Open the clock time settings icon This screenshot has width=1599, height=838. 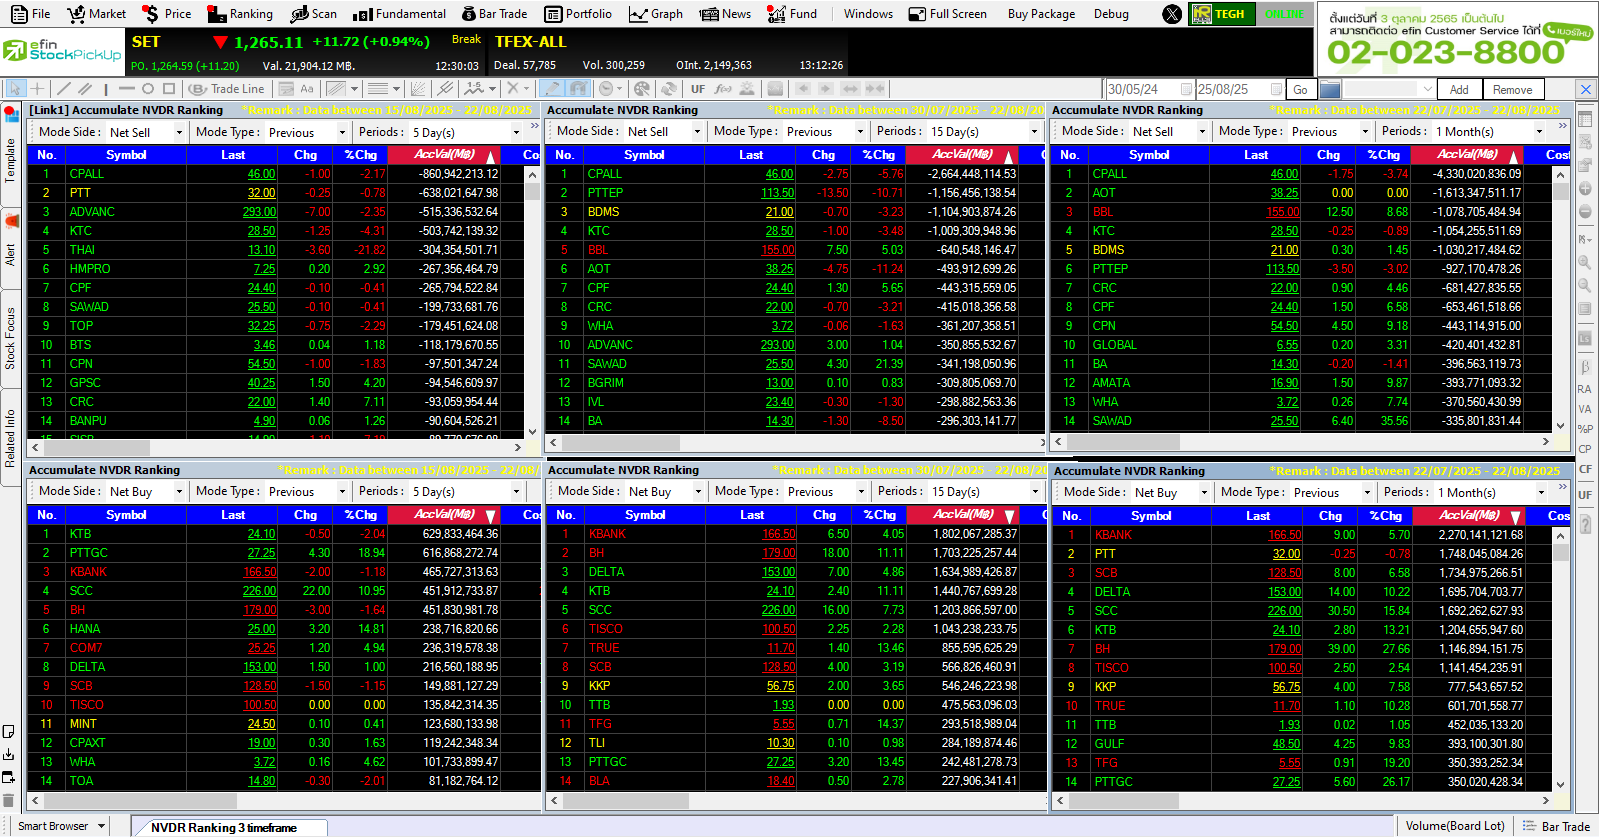(606, 89)
